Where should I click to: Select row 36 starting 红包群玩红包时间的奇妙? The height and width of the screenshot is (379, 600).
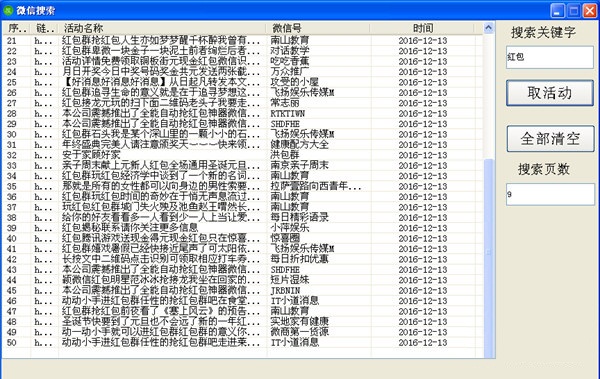(x=243, y=197)
